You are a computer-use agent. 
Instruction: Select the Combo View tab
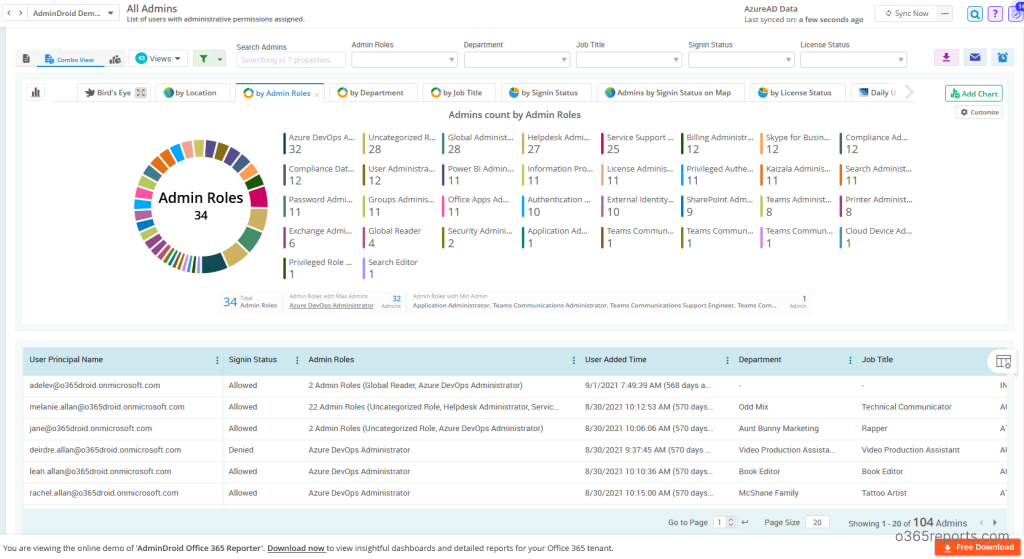click(x=69, y=59)
